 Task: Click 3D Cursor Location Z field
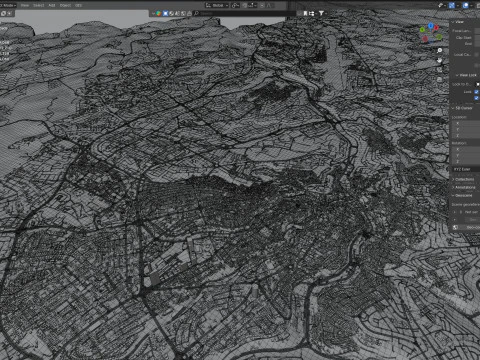click(x=466, y=135)
